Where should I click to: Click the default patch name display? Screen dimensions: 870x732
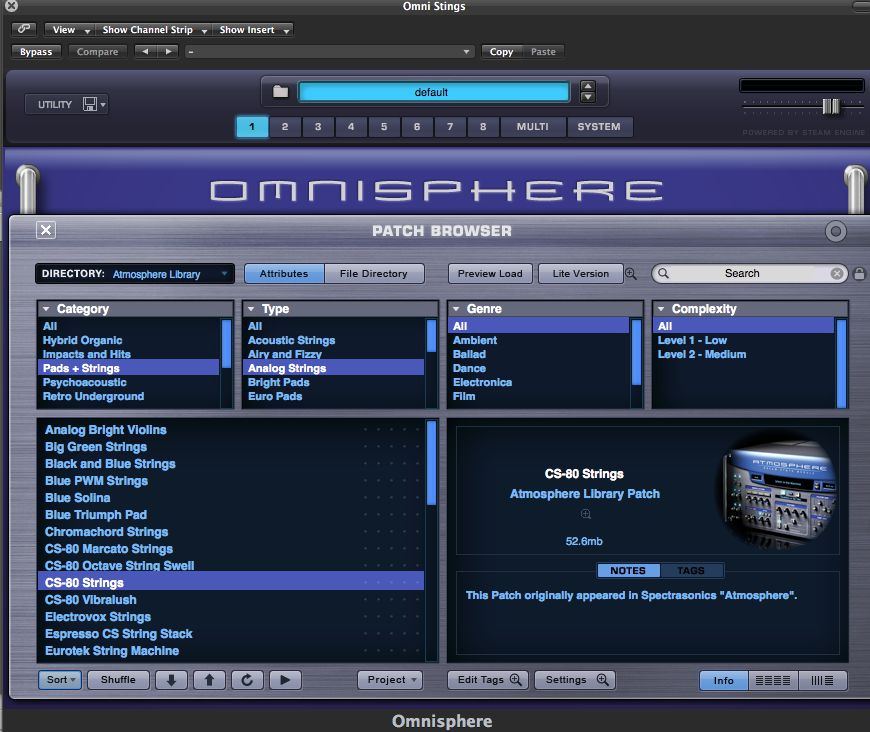coord(433,92)
